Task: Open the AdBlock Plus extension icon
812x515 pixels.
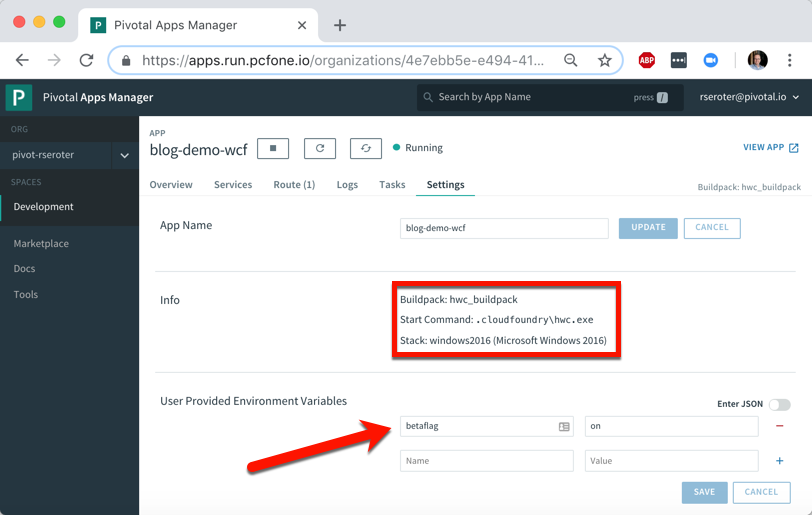Action: 647,60
